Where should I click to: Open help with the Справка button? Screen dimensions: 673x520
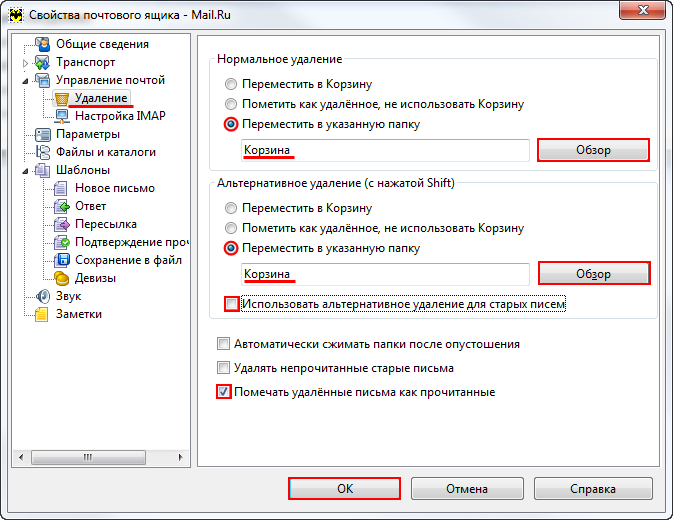click(x=593, y=489)
